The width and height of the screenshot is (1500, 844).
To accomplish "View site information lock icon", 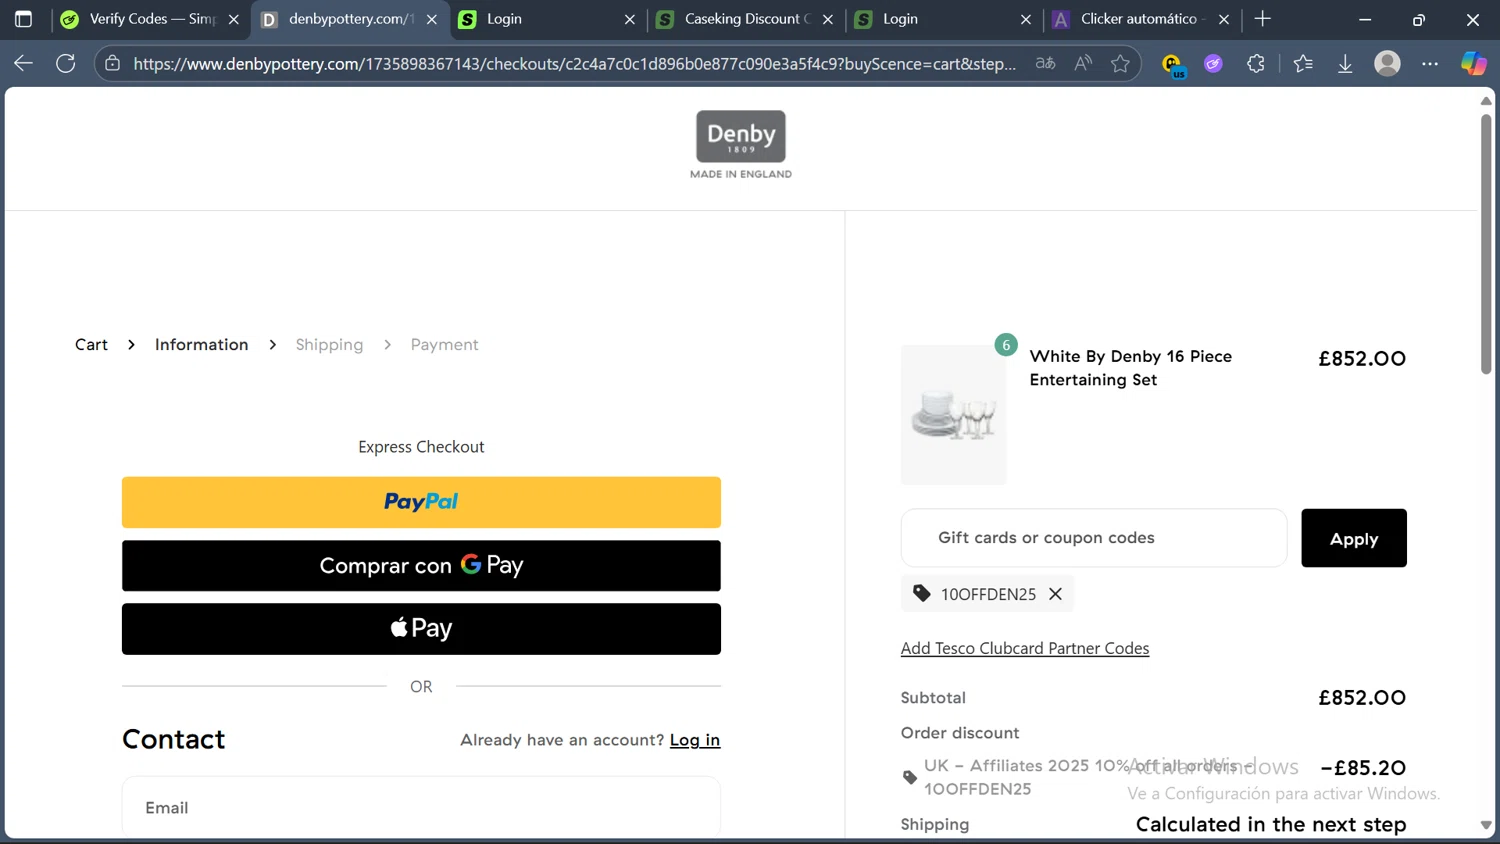I will [x=113, y=63].
